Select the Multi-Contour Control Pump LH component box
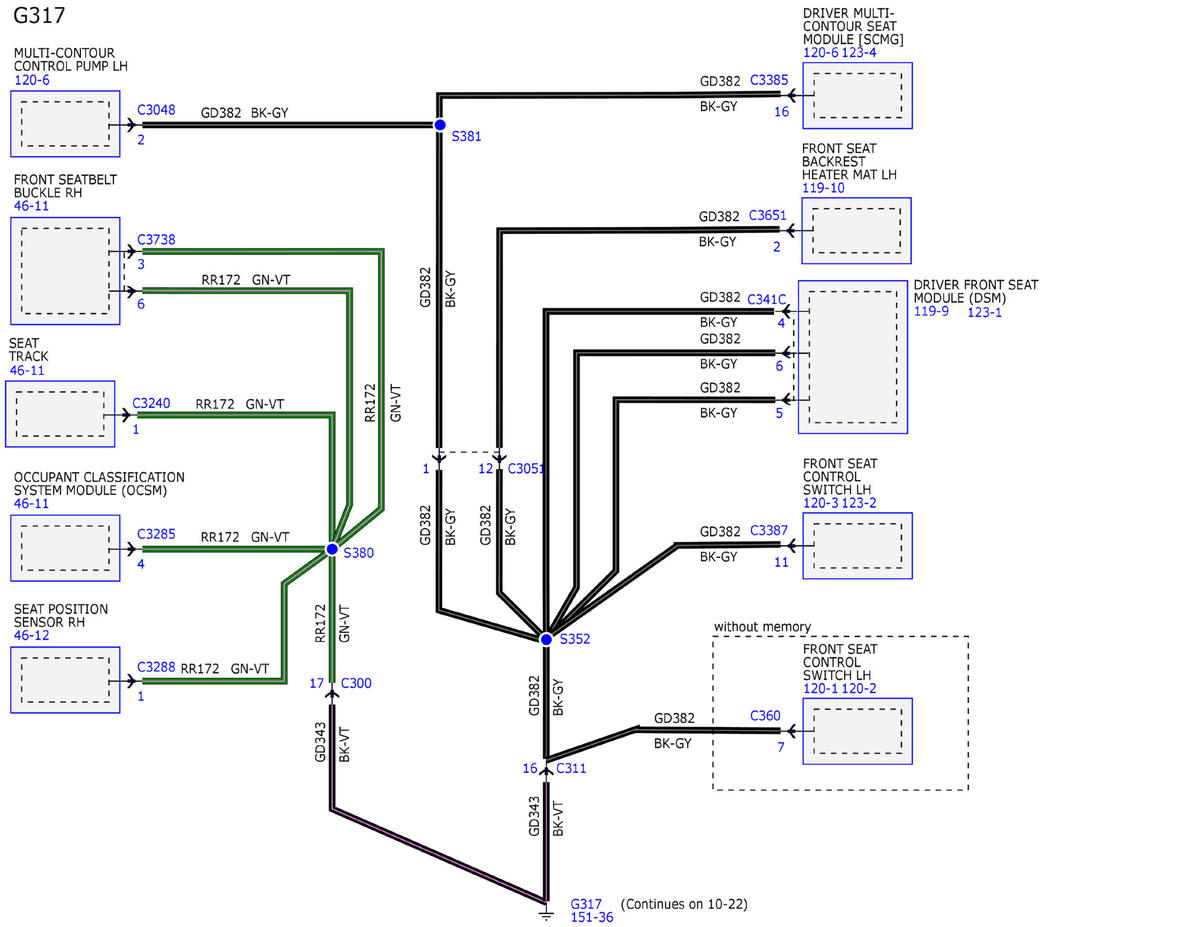1200x927 pixels. (65, 124)
